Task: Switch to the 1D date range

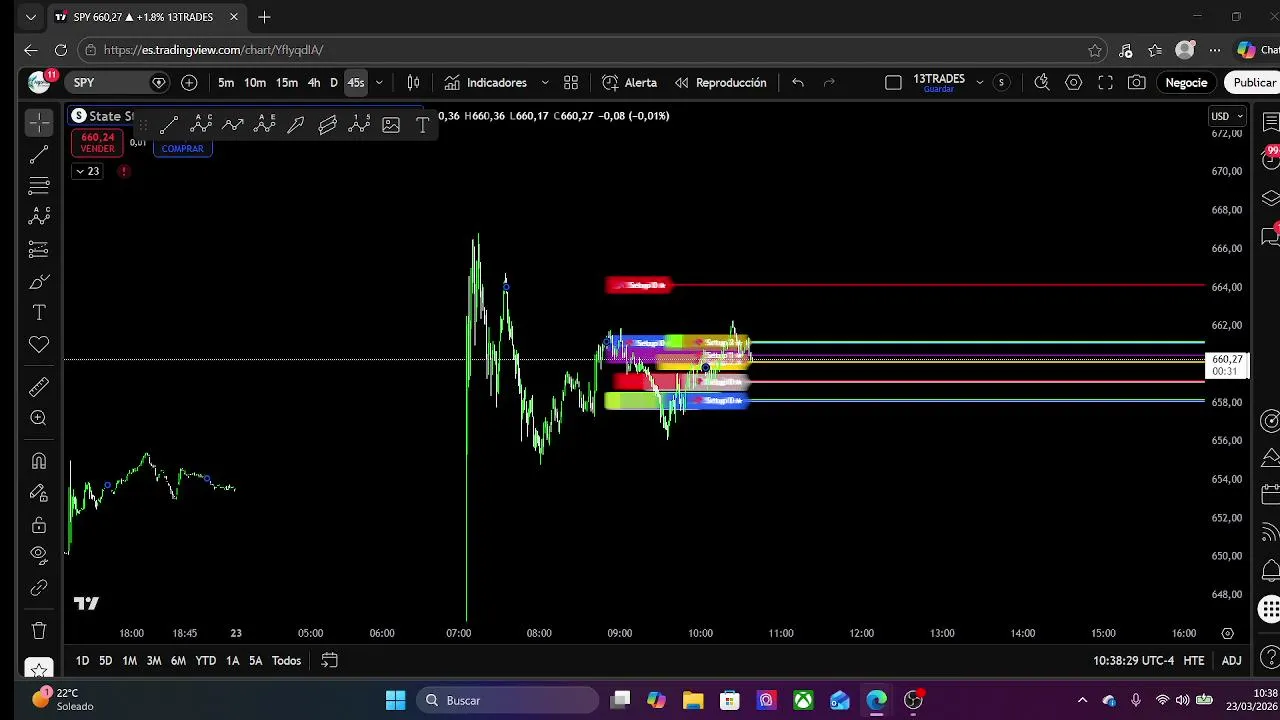Action: [82, 660]
